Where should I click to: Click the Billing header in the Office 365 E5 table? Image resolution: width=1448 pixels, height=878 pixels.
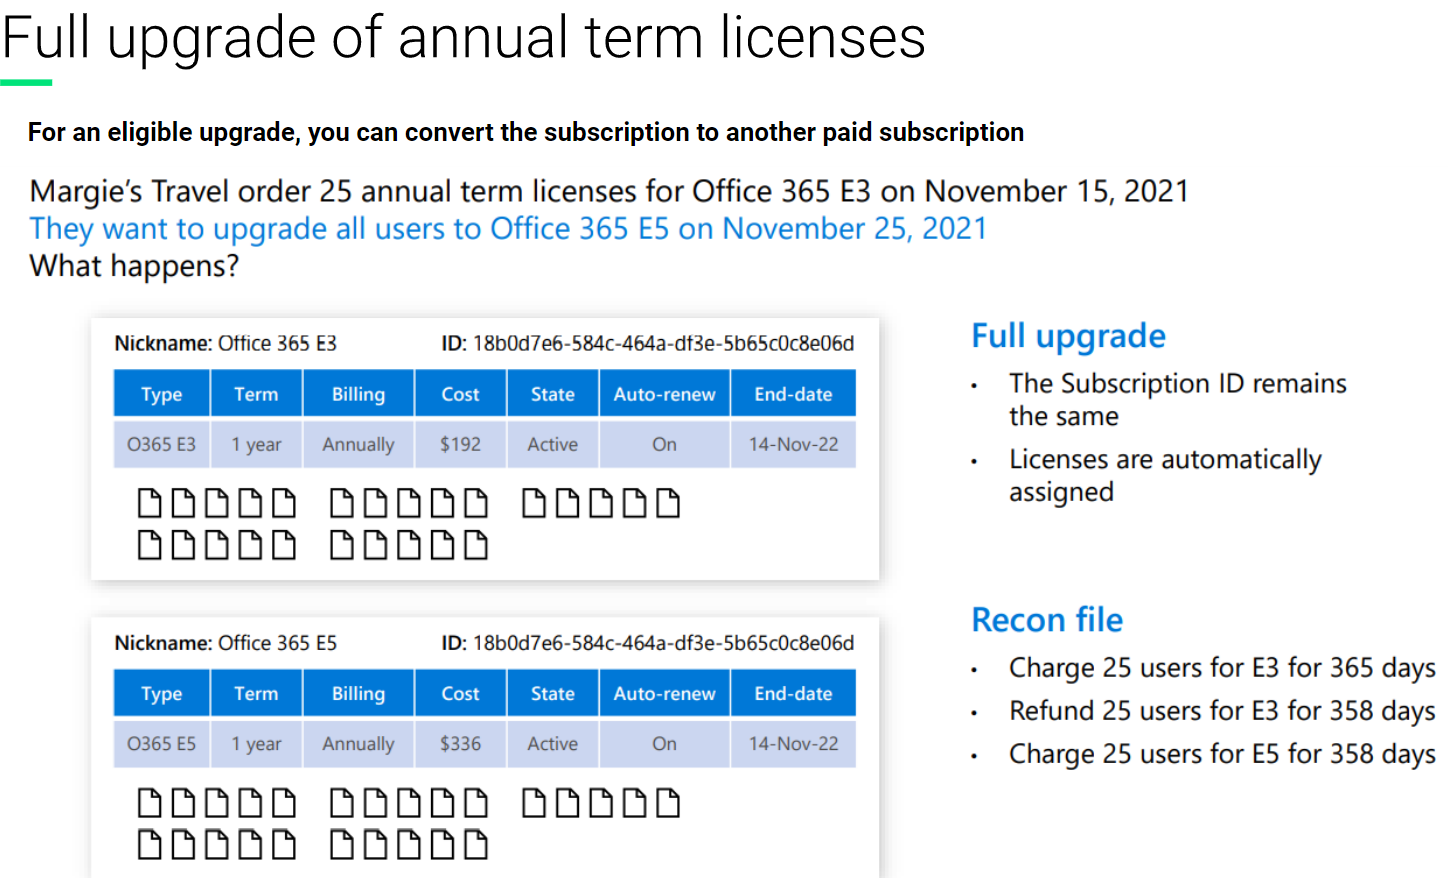358,693
